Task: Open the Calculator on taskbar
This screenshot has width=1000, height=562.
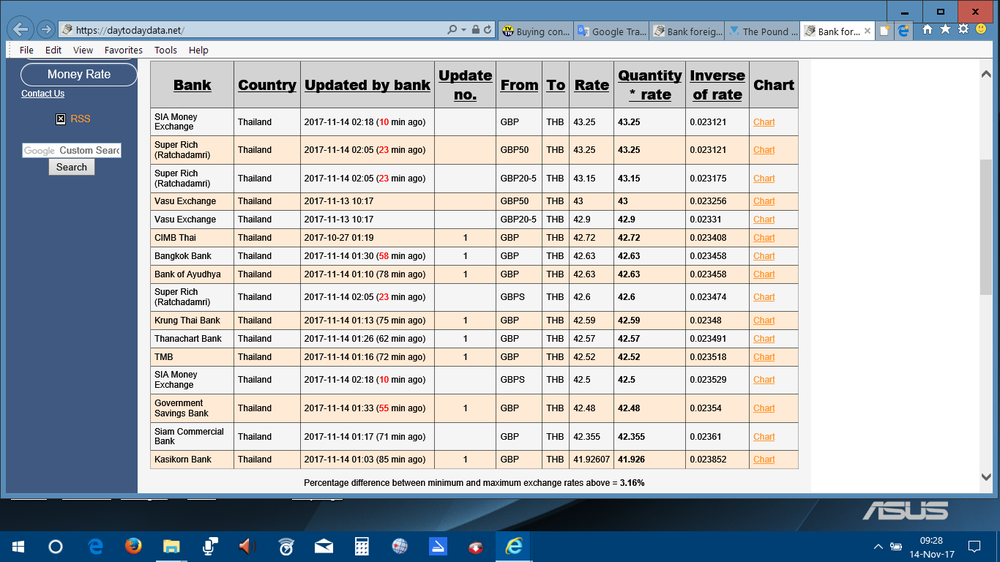Action: 362,547
